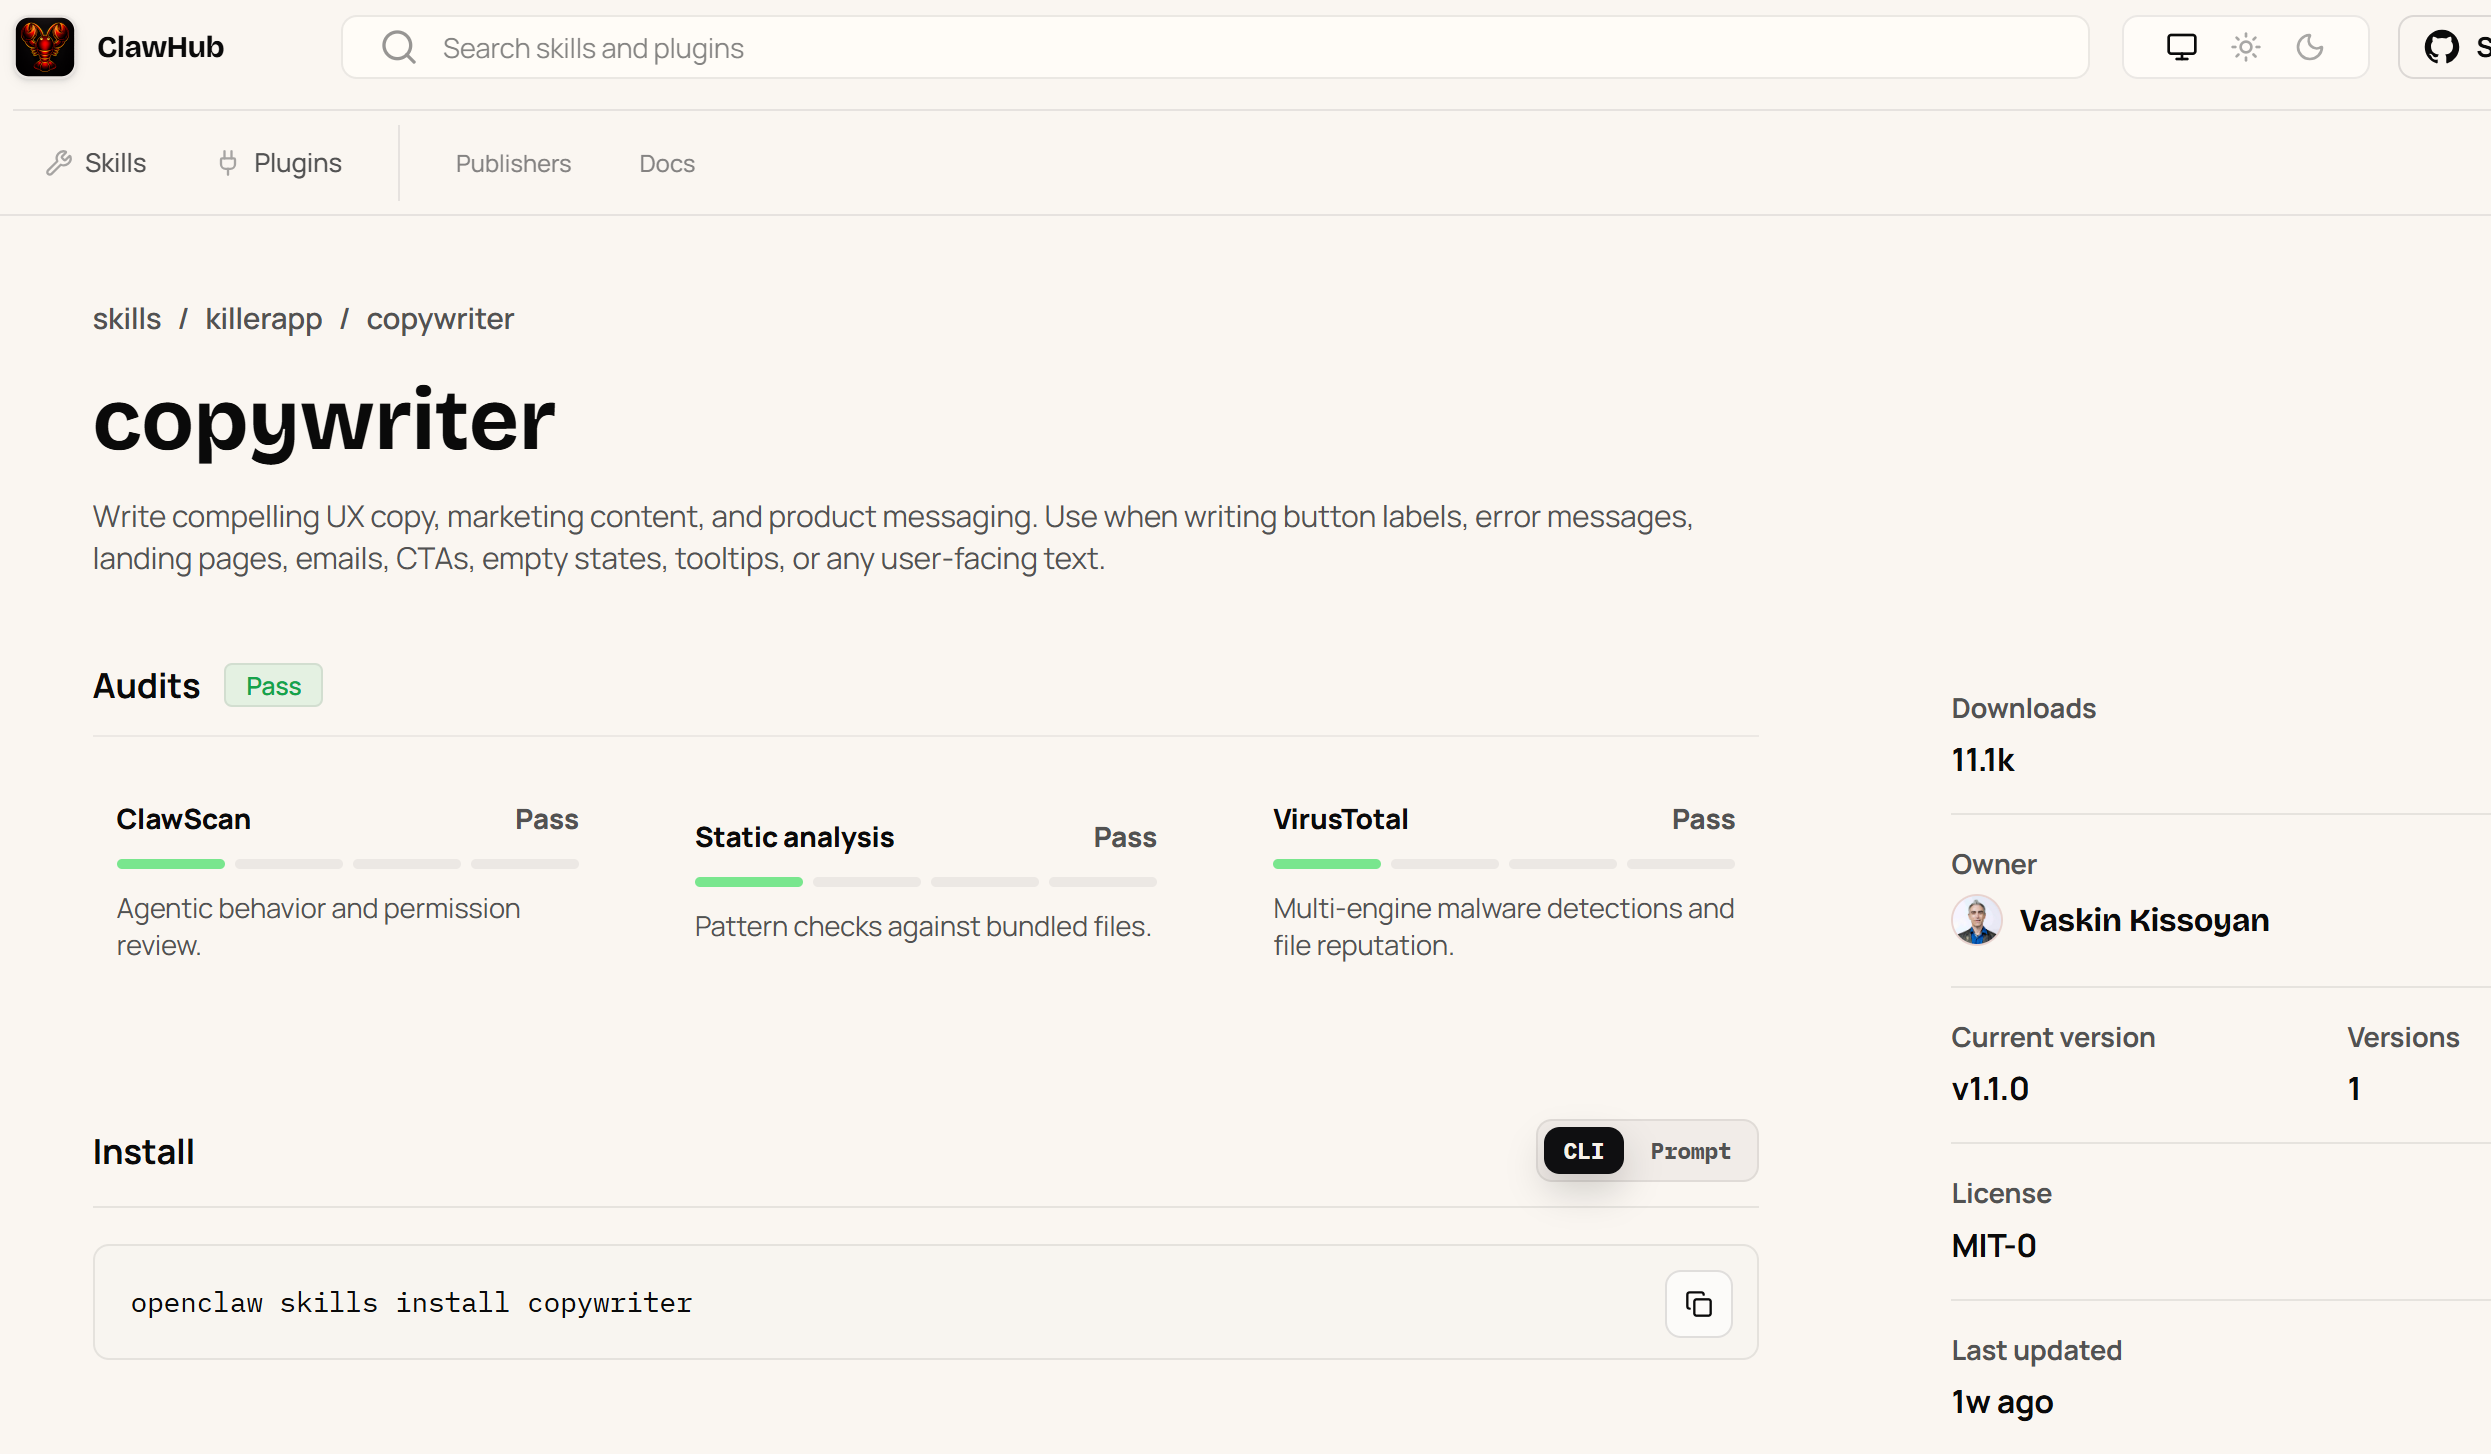Click the Last updated label
The image size is (2491, 1454).
pos(2036,1350)
